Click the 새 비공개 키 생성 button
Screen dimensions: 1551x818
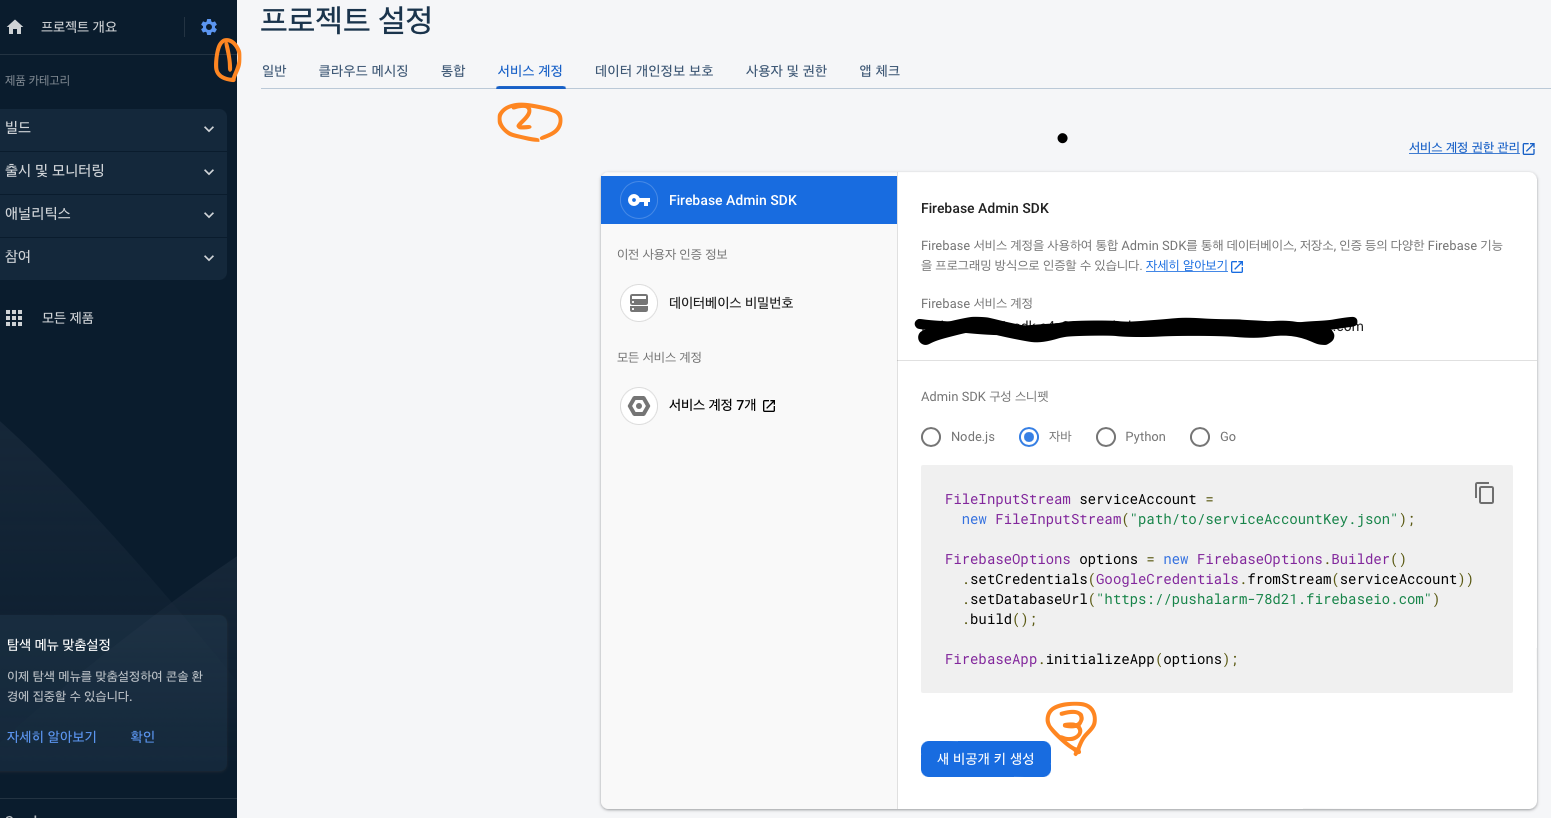986,759
